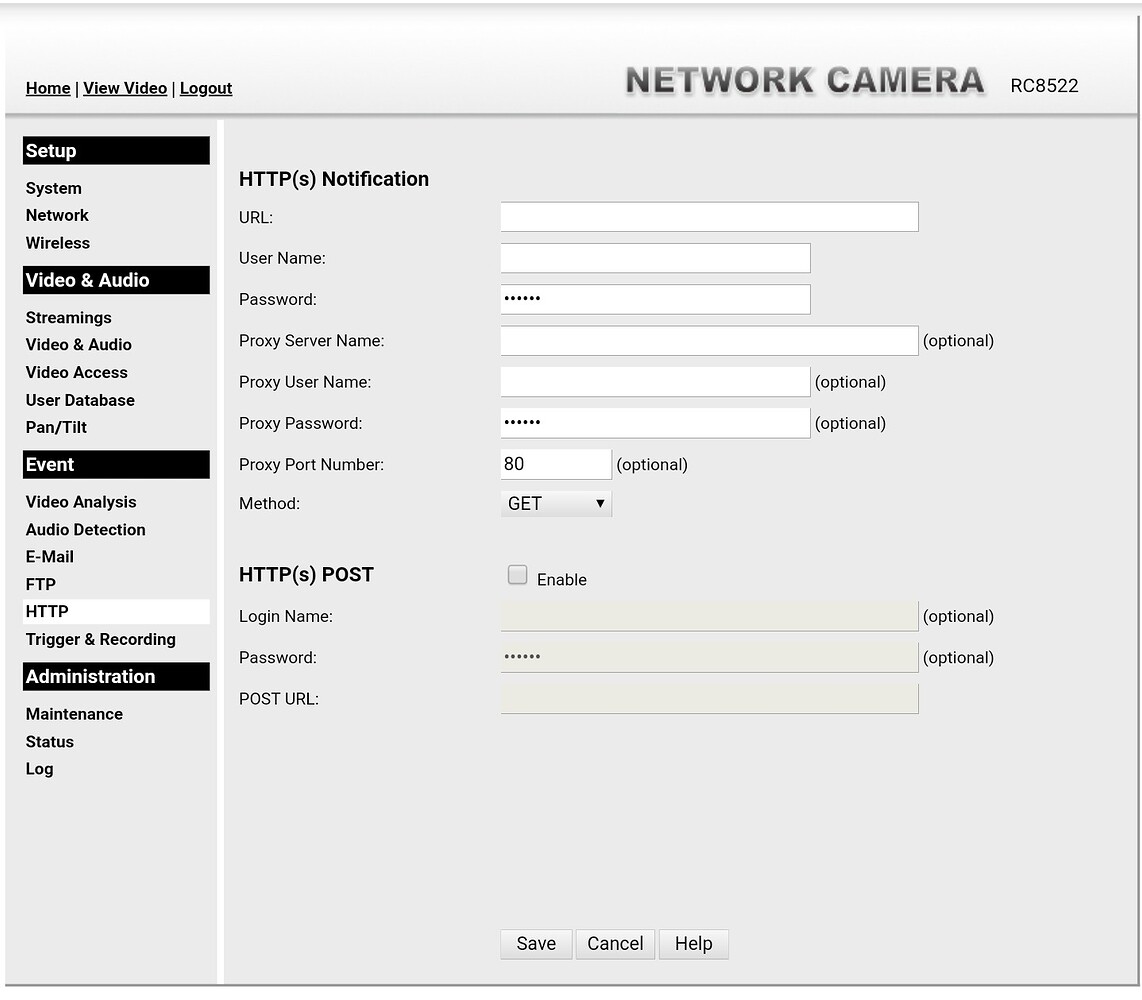Open the Video & Audio page
This screenshot has width=1142, height=1000.
tap(78, 344)
